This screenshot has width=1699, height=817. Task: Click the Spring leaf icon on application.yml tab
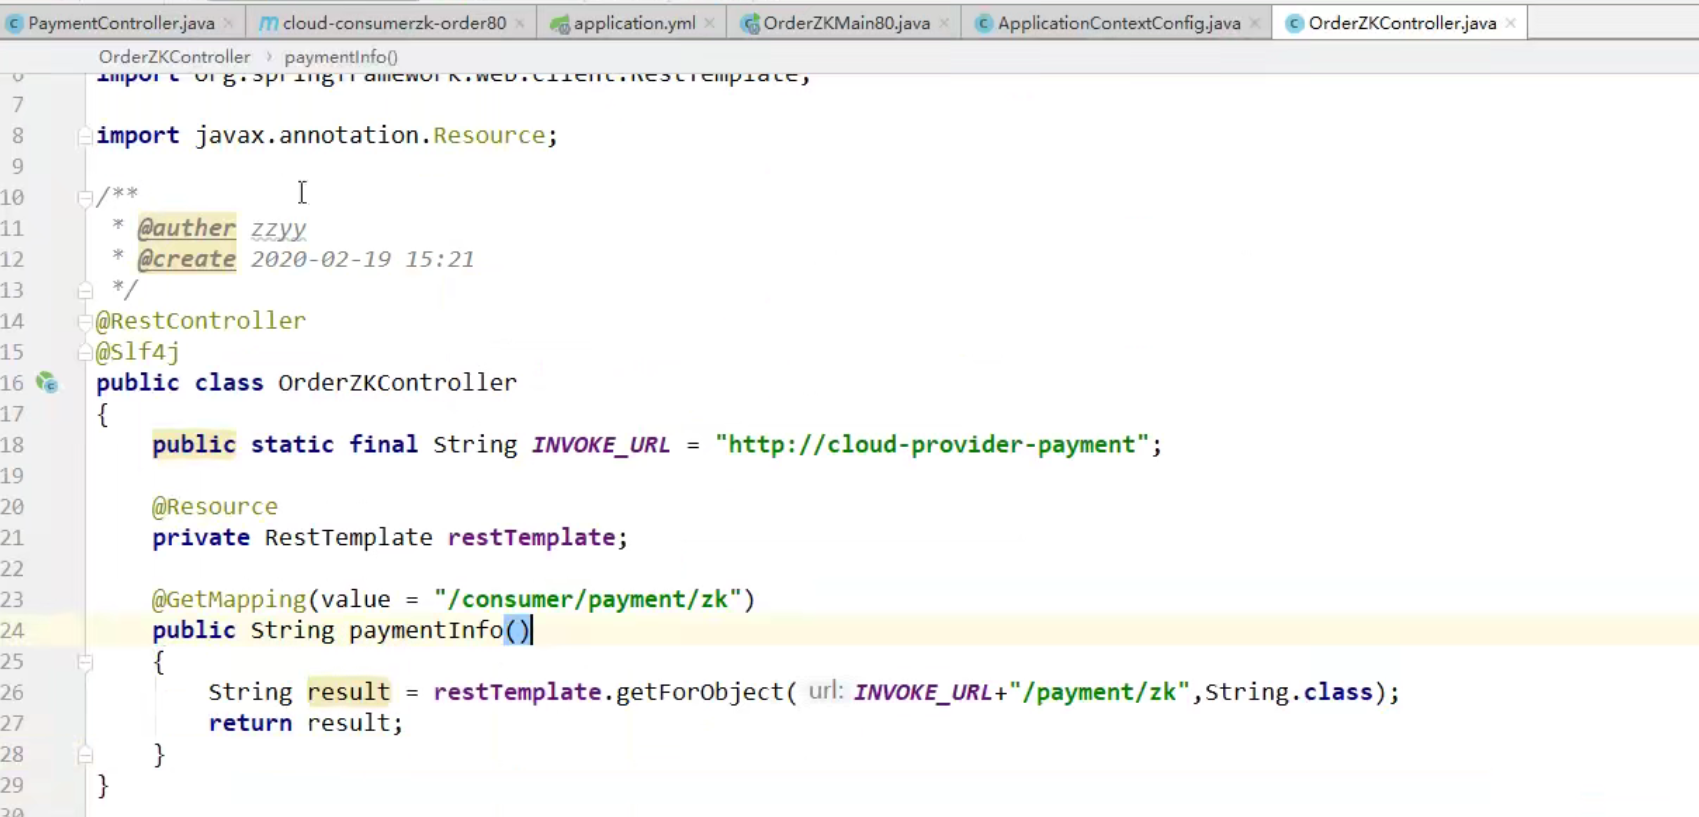pyautogui.click(x=560, y=23)
